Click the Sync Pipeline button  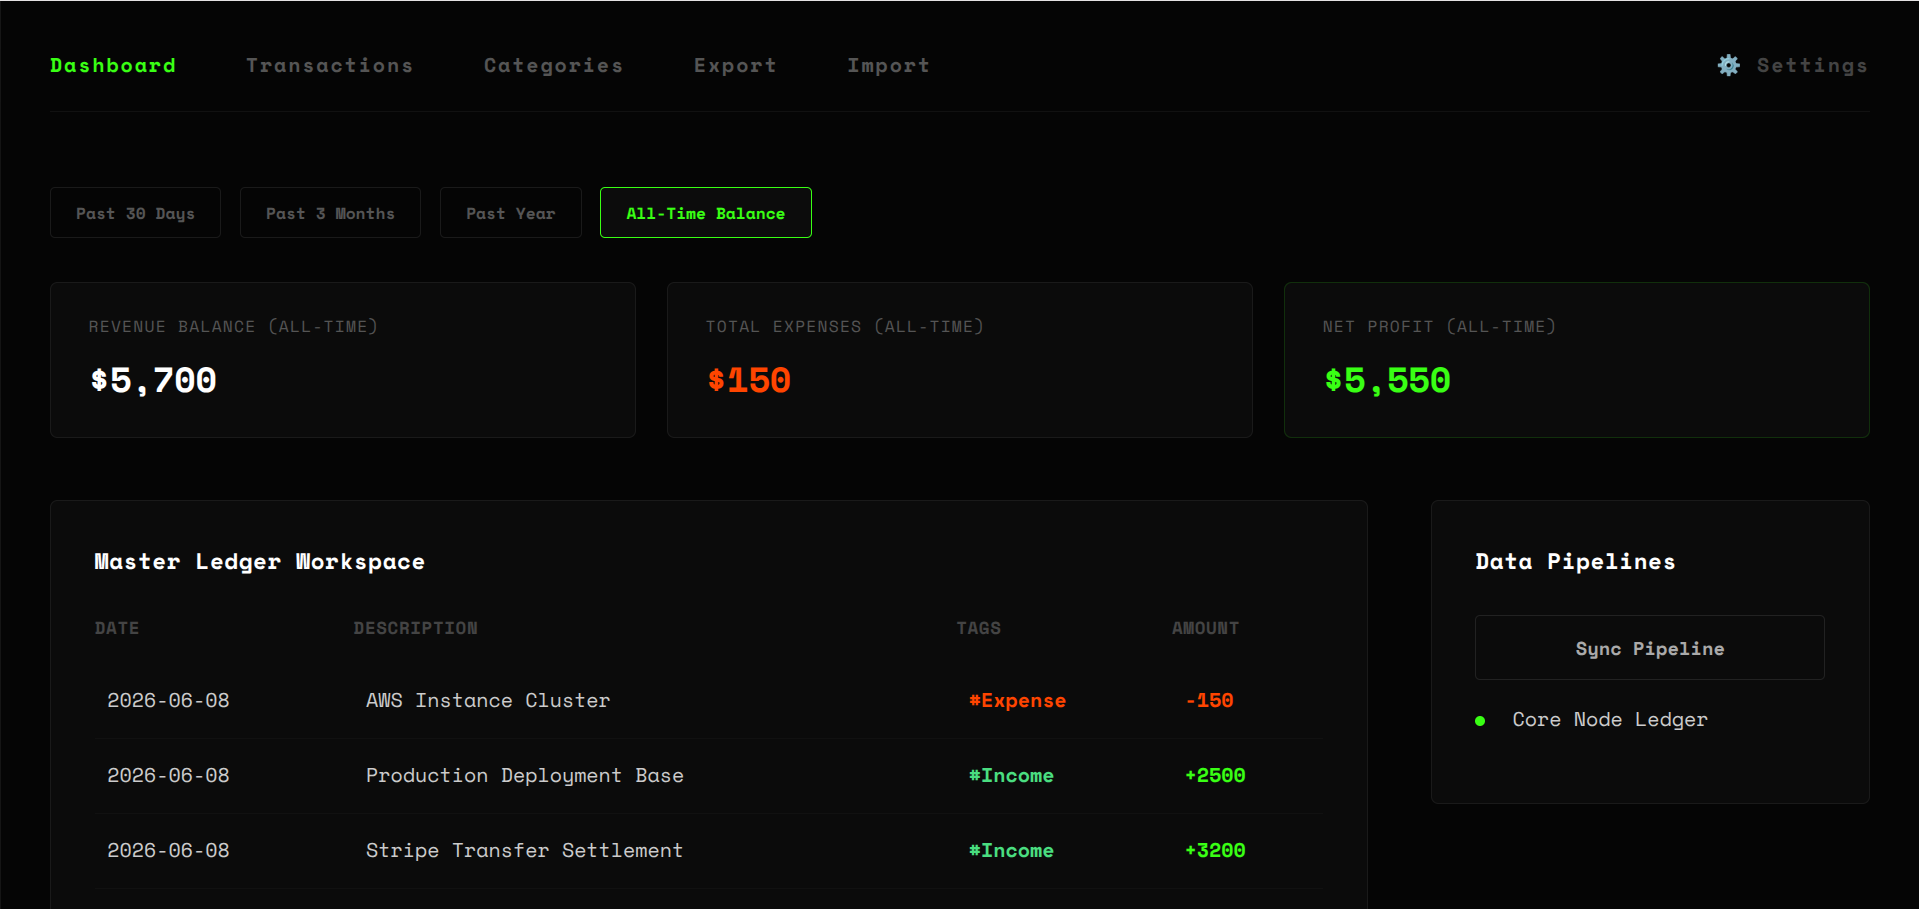pyautogui.click(x=1649, y=648)
